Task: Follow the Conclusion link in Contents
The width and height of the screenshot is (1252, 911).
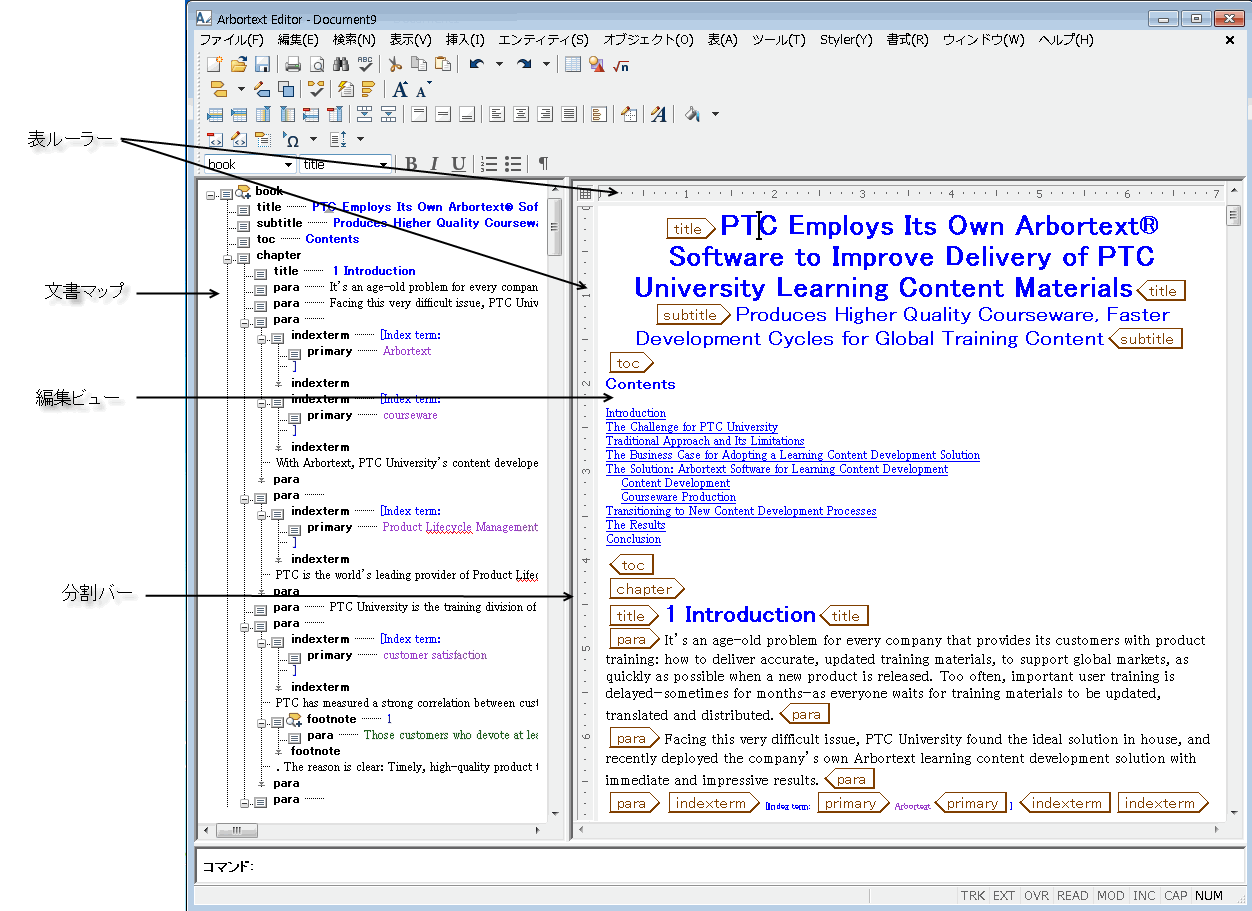Action: (x=634, y=539)
